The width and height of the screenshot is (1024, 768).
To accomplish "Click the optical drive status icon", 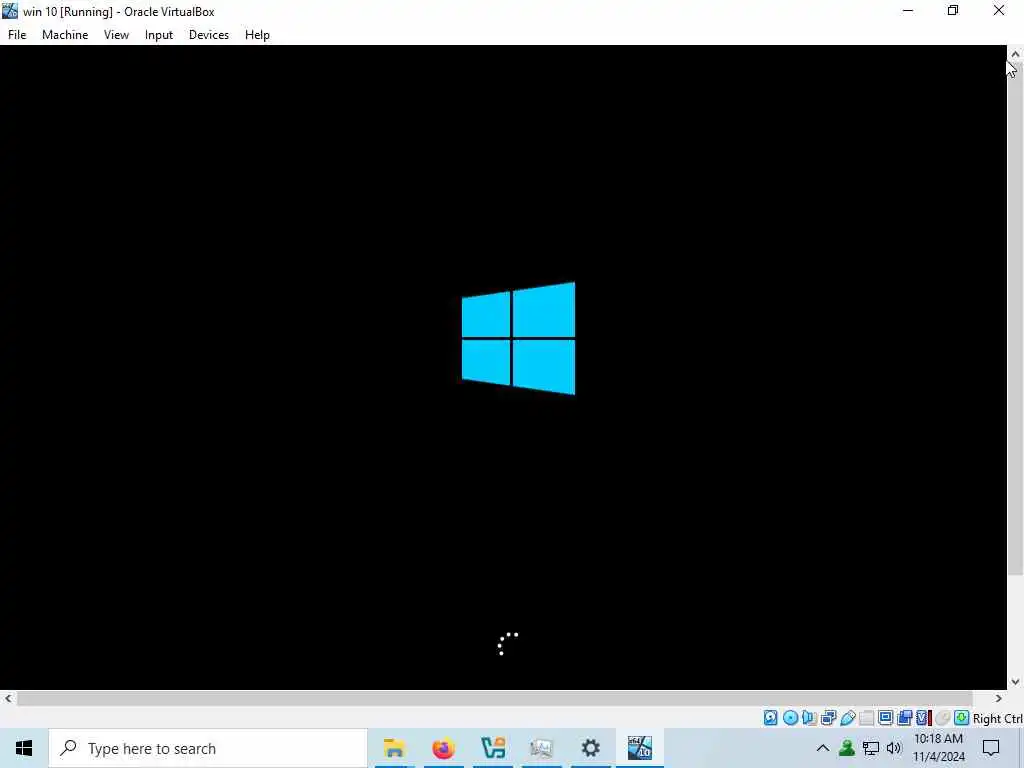I will tap(790, 718).
